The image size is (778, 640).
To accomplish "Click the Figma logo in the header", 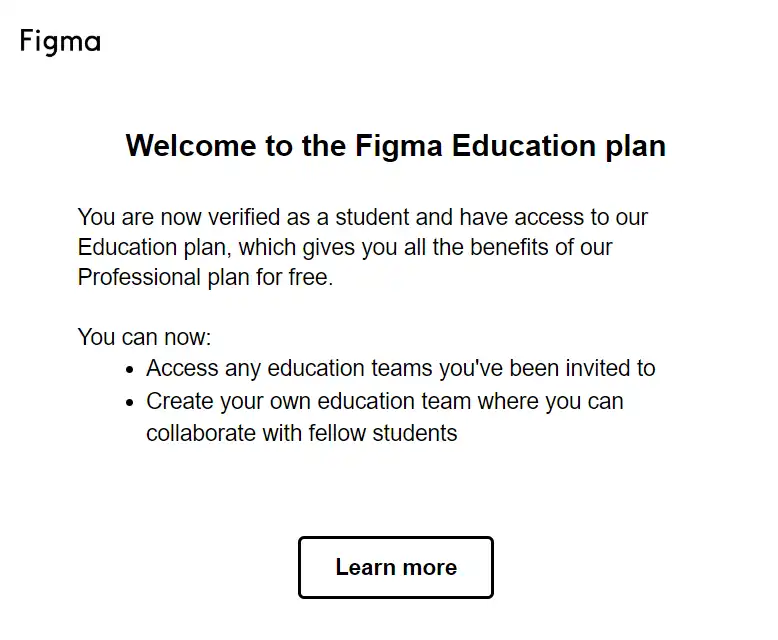I will [x=60, y=42].
